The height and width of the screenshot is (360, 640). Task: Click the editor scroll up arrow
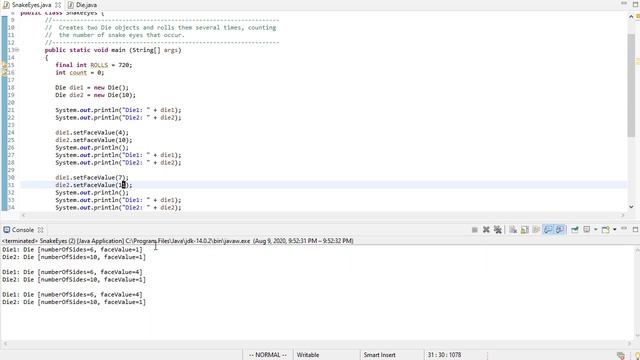point(631,16)
